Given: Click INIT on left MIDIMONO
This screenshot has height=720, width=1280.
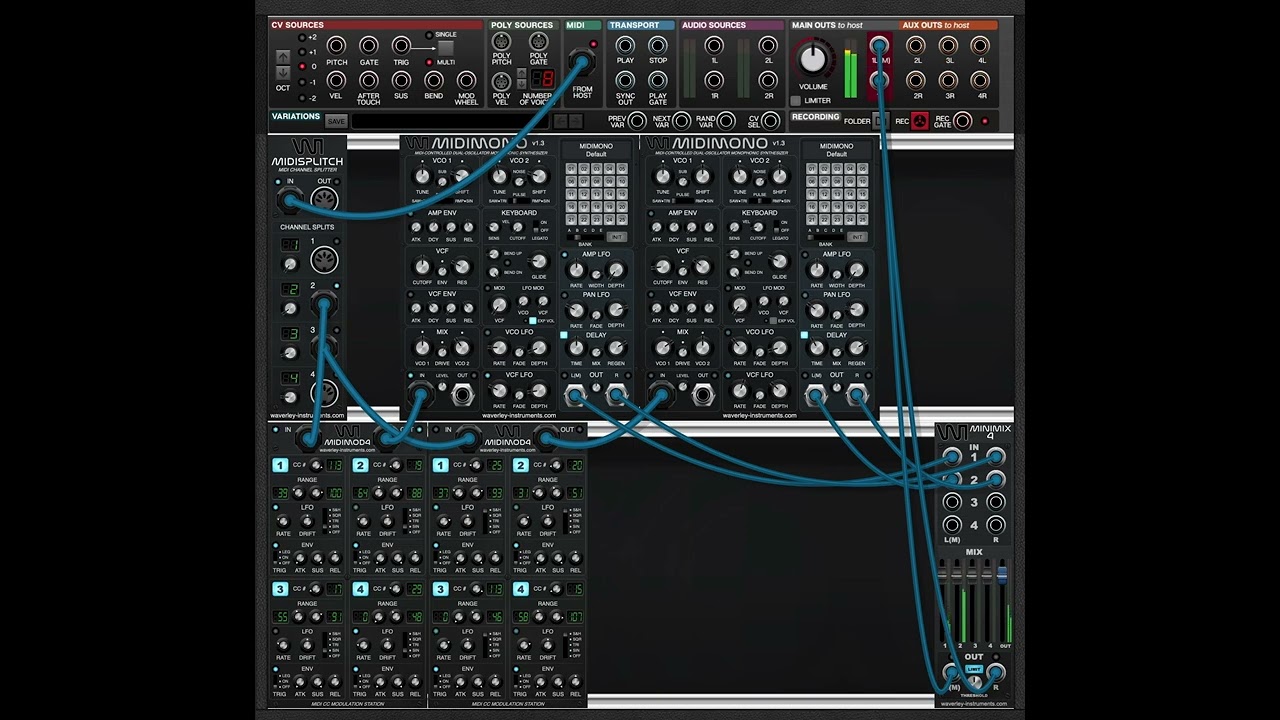Looking at the screenshot, I should click(x=617, y=237).
